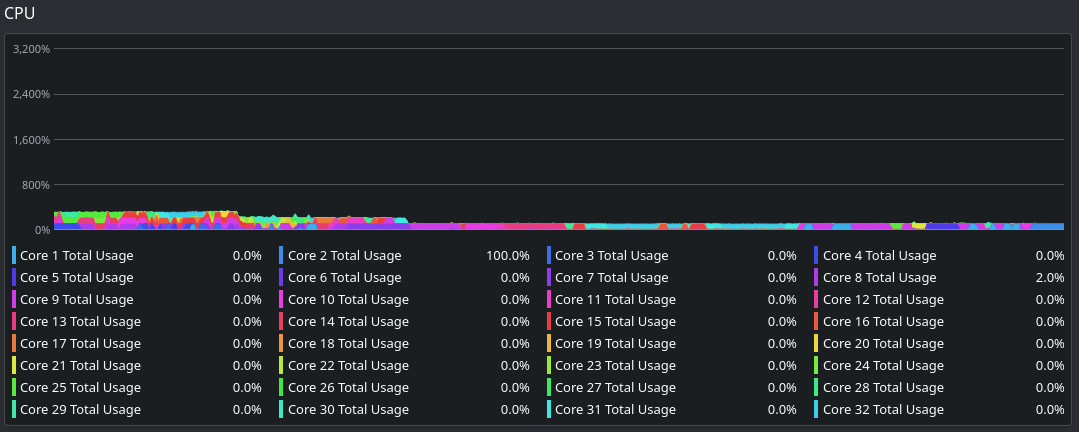
Task: Select the Core 21 Total Usage label
Action: 81,365
